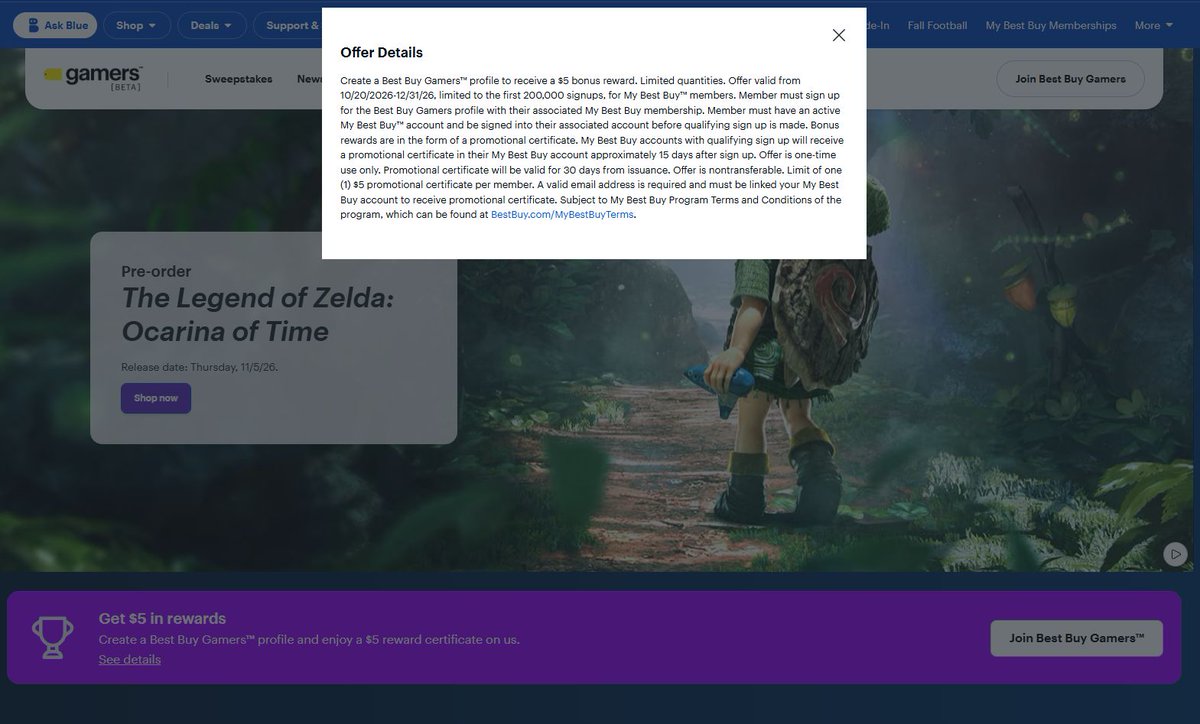Click See details under rewards banner
The image size is (1200, 724).
click(130, 659)
